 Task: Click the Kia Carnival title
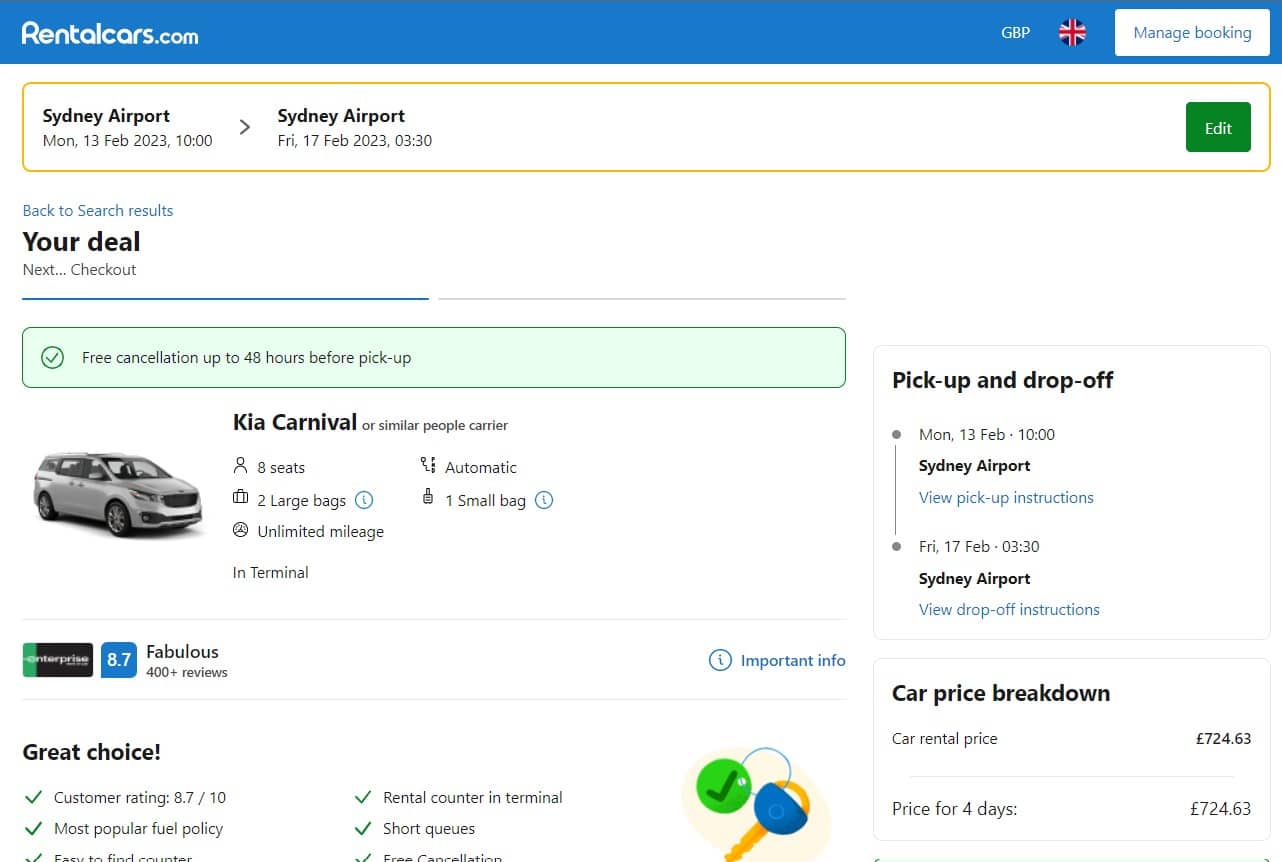coord(295,422)
